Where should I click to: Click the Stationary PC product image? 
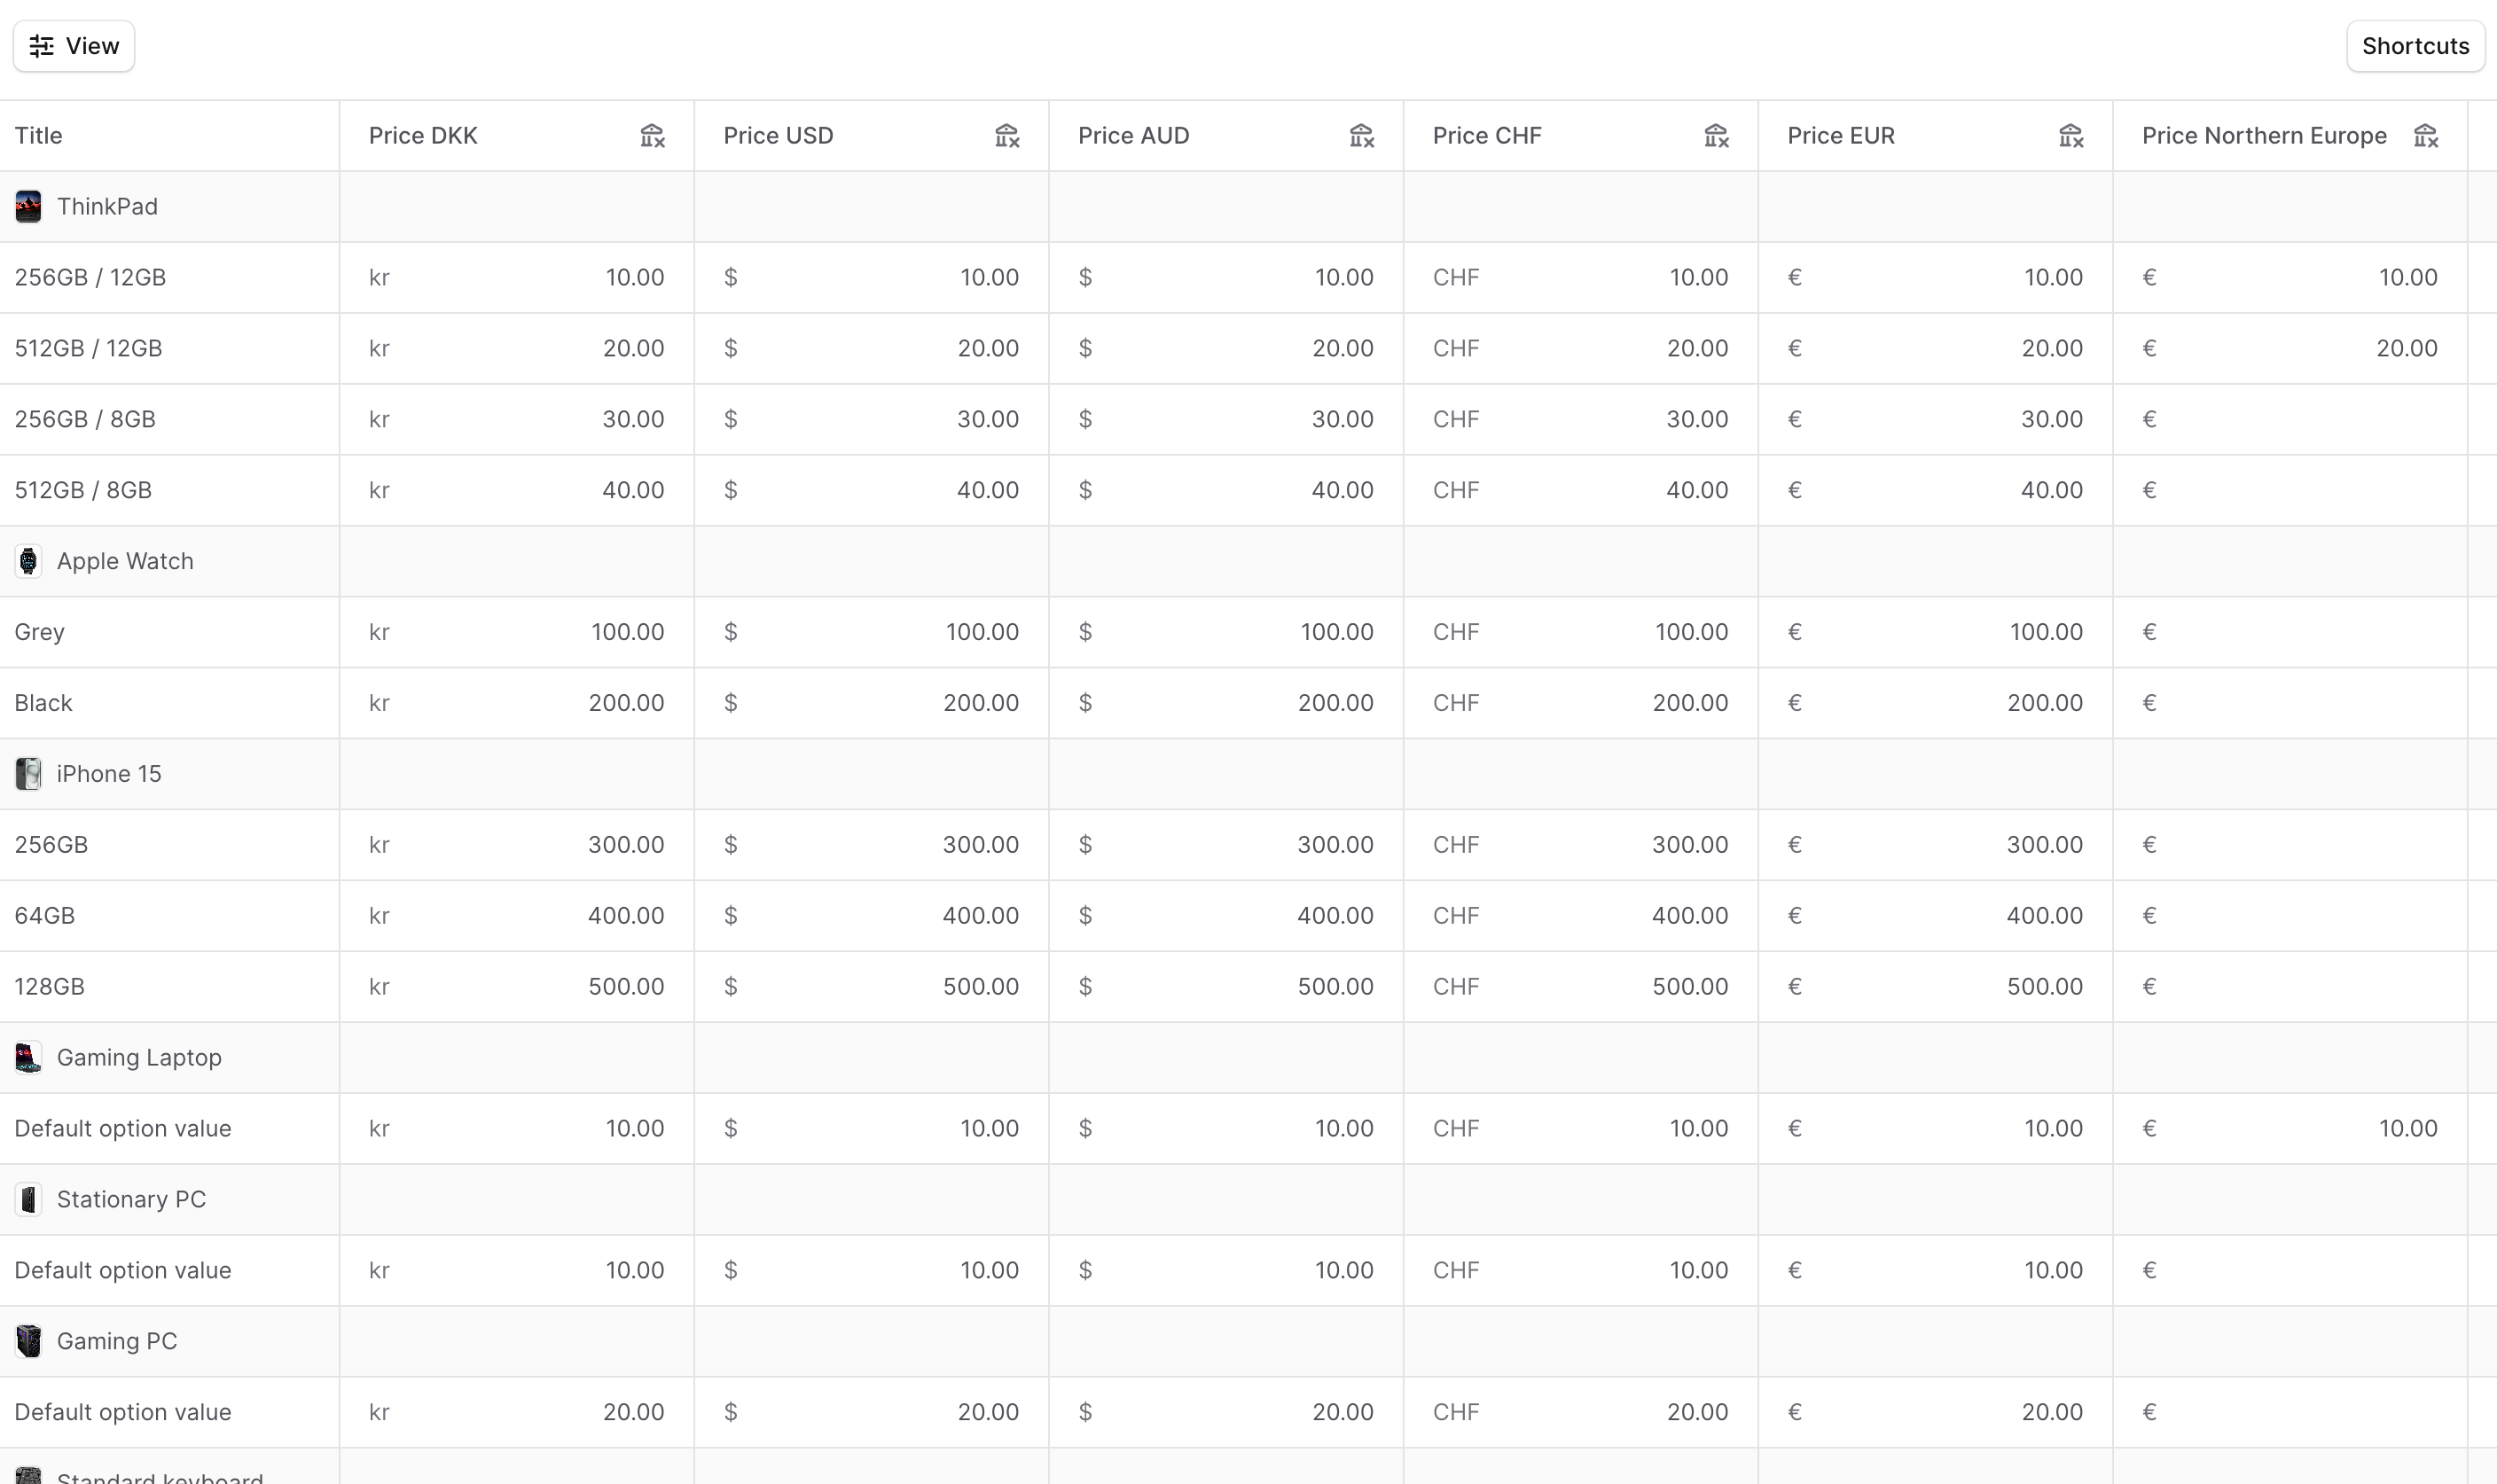[x=28, y=1199]
